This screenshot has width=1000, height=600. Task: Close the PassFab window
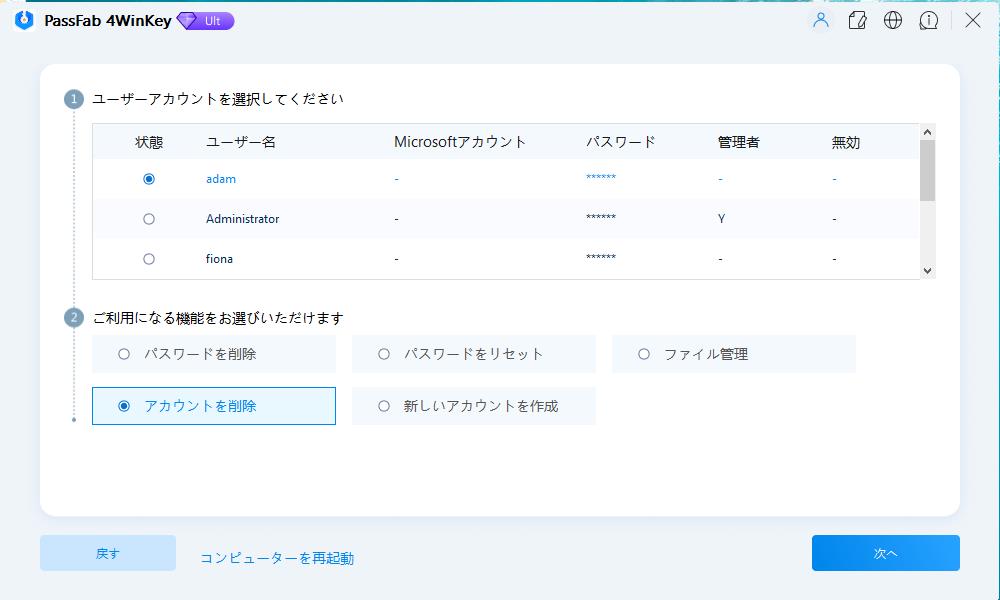click(x=972, y=20)
